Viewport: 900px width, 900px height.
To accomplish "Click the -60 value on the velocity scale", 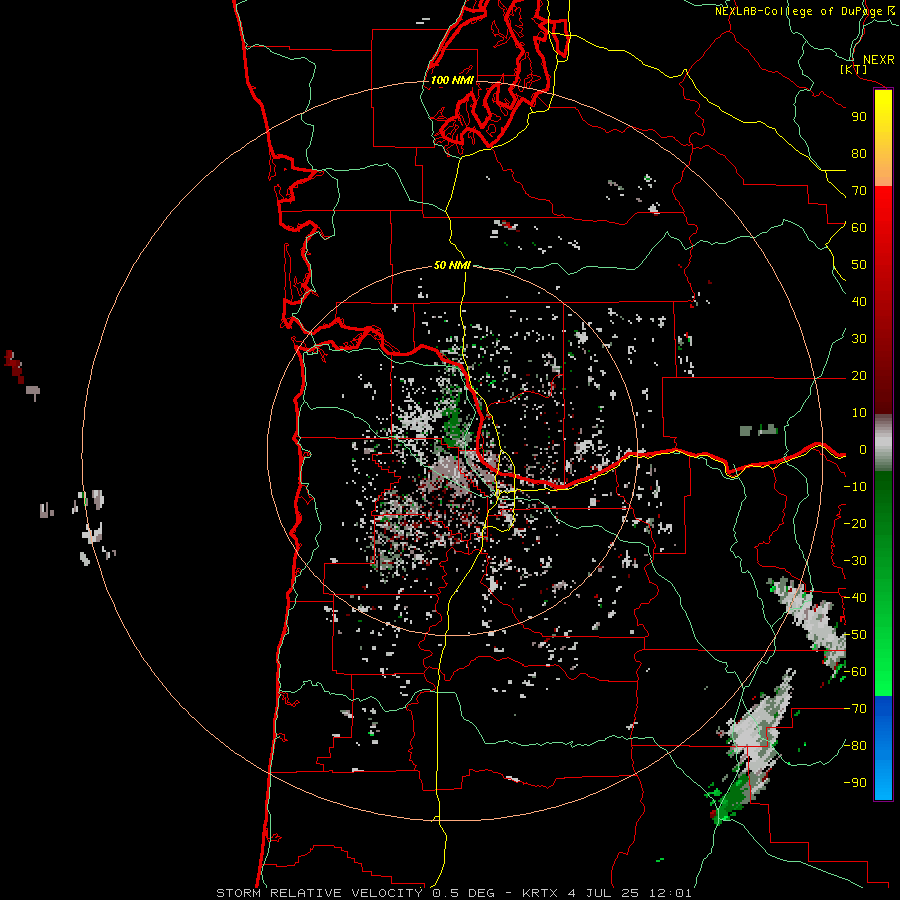I will pyautogui.click(x=855, y=672).
